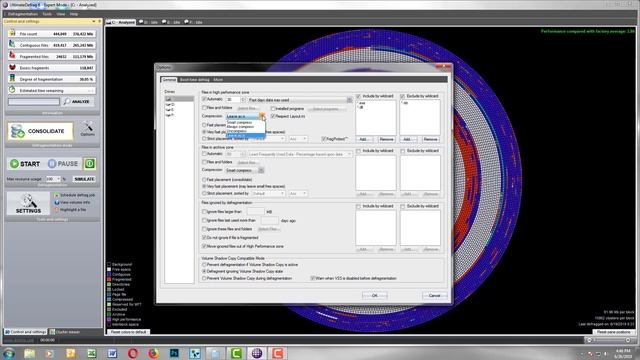The height and width of the screenshot is (360, 640).
Task: Click SIMULATE button
Action: pyautogui.click(x=84, y=179)
